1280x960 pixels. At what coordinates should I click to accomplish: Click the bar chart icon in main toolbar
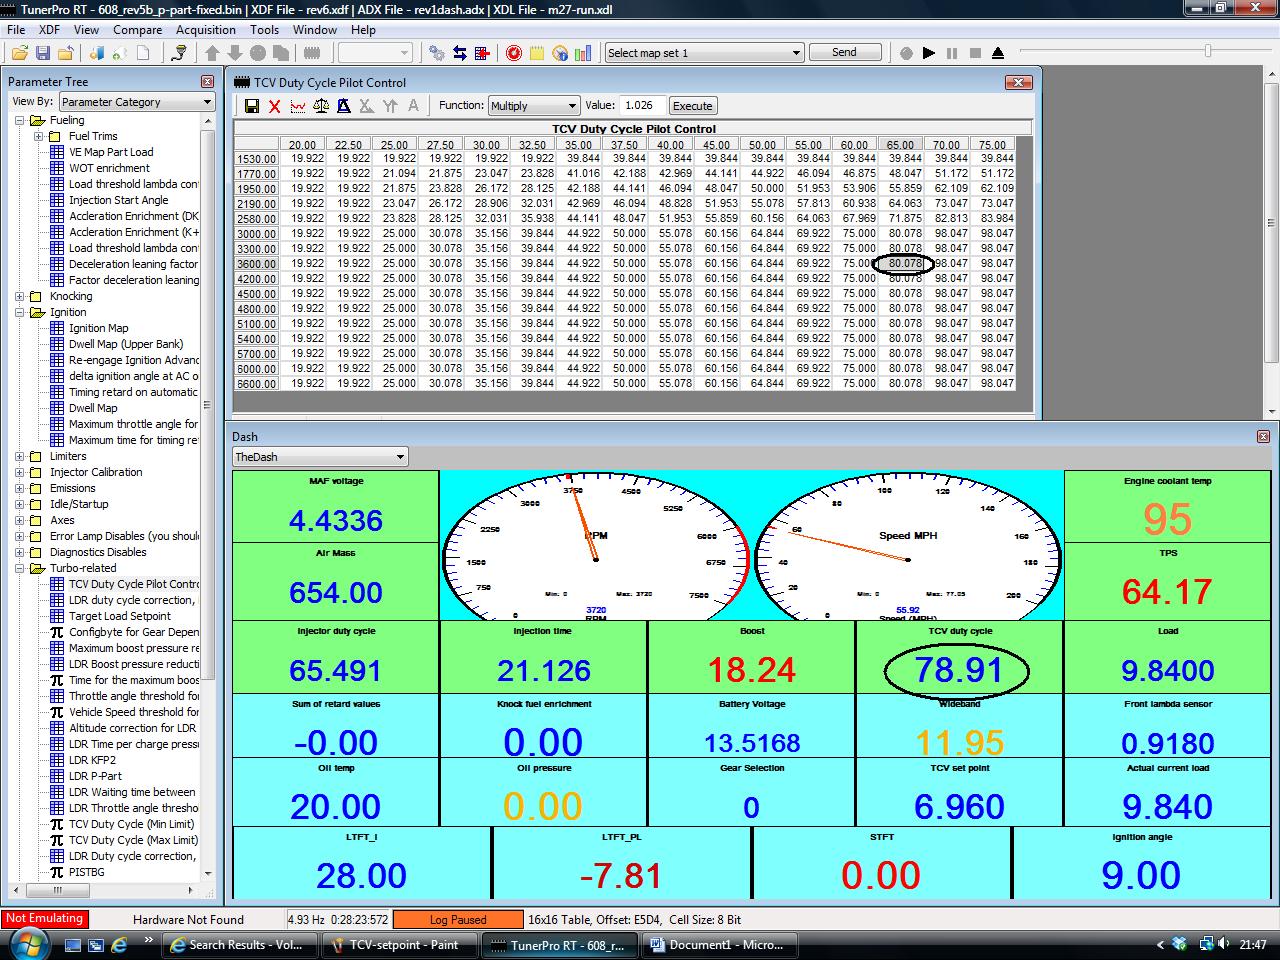tap(583, 53)
